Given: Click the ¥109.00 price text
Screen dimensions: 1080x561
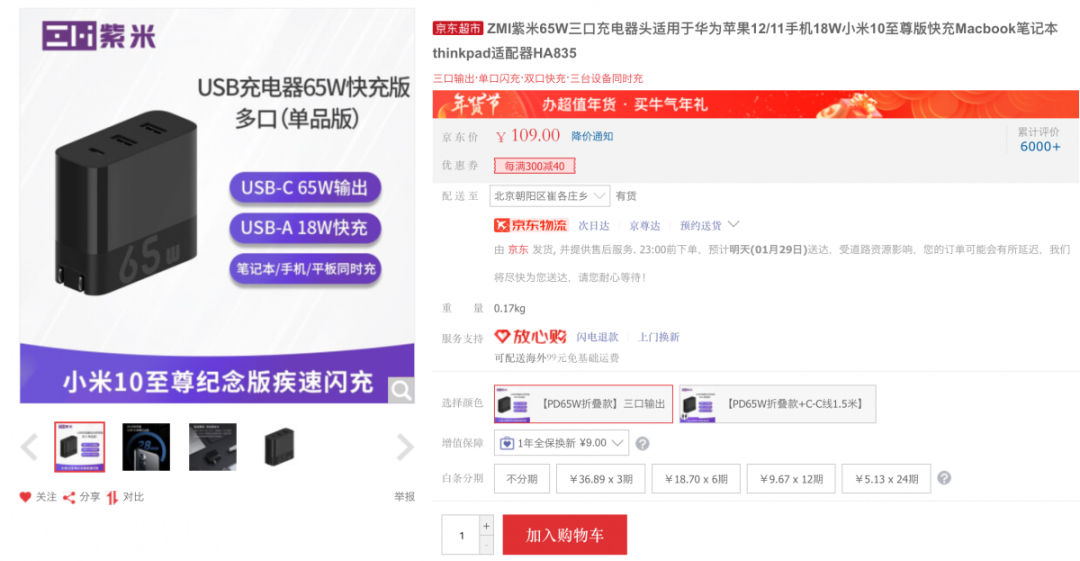Looking at the screenshot, I should [528, 136].
